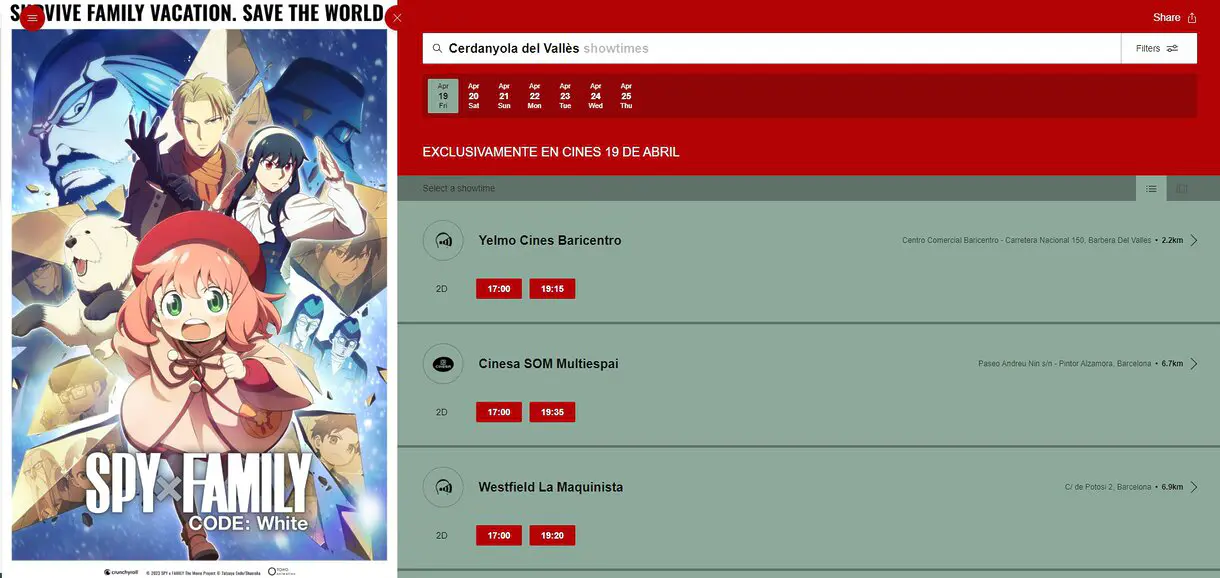Select the Apr 21 Sun date tab

point(504,96)
